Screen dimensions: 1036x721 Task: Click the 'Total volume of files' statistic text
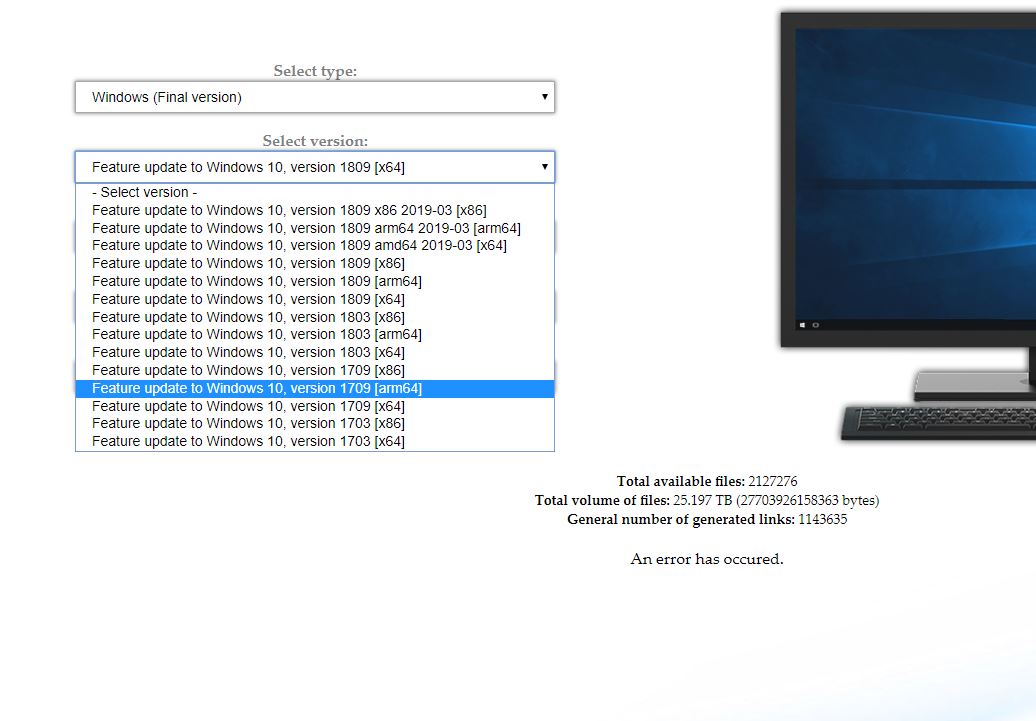click(x=707, y=500)
